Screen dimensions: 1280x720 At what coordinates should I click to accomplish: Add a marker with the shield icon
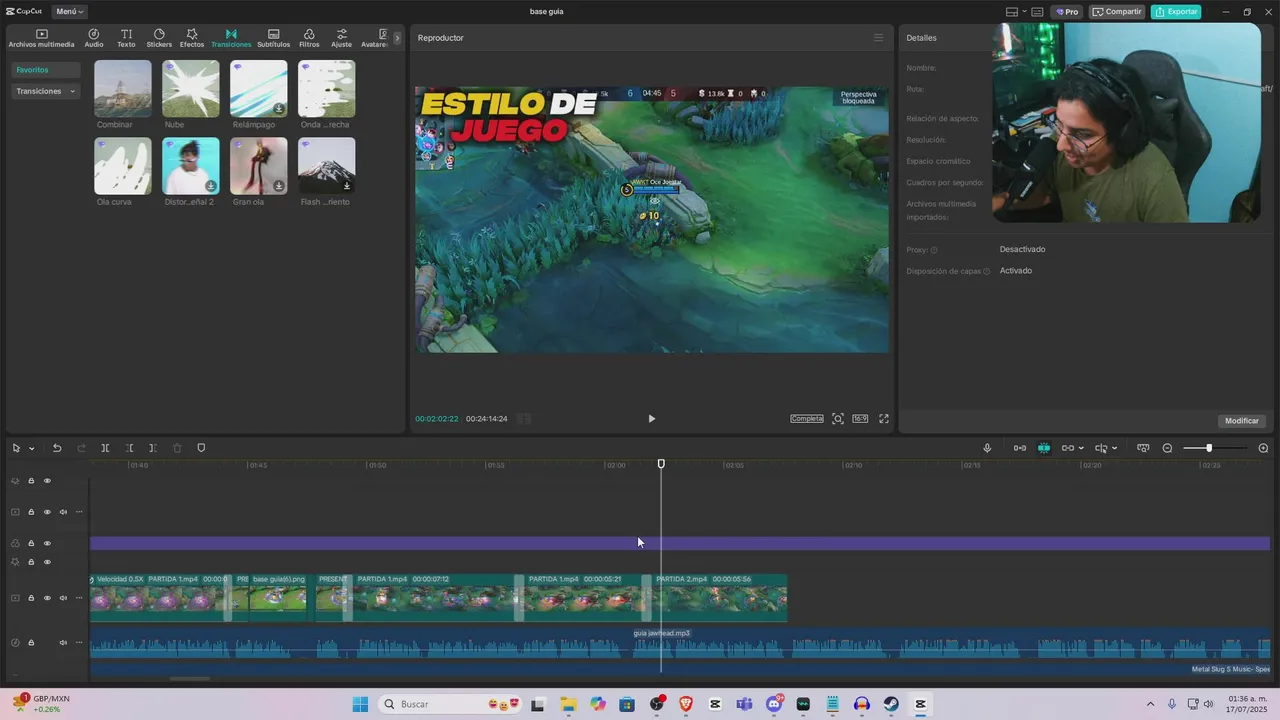(201, 448)
